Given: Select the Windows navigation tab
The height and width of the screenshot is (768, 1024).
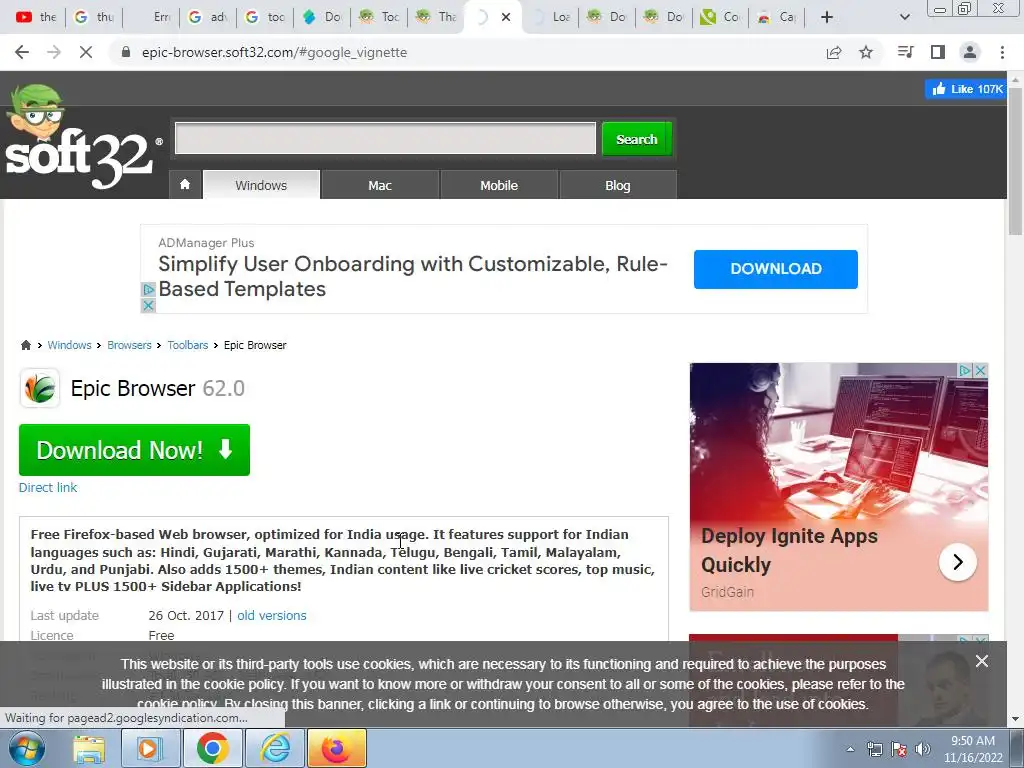Looking at the screenshot, I should 261,185.
